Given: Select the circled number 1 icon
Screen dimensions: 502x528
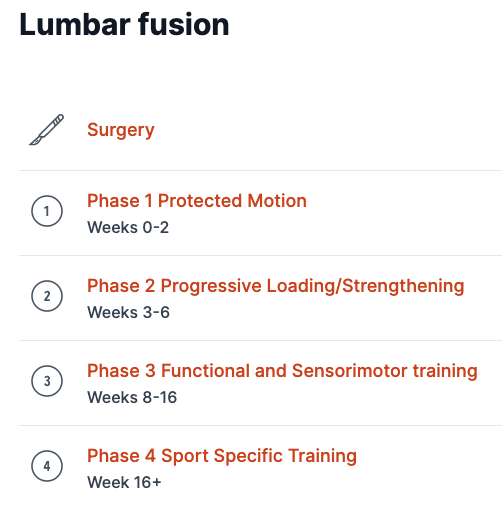Looking at the screenshot, I should coord(47,211).
